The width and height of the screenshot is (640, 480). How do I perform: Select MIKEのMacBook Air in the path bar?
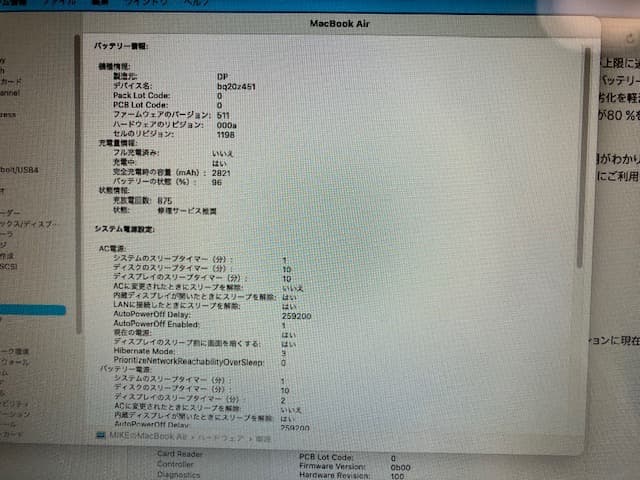148,436
